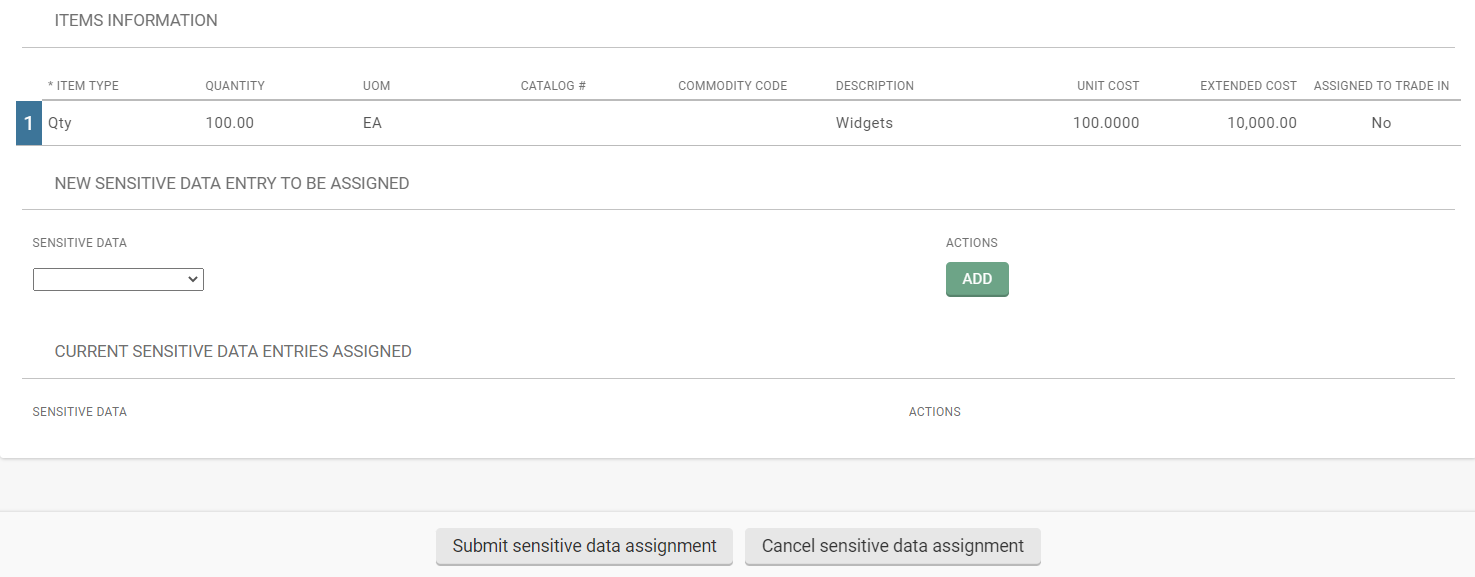Open the Sensitive Data dropdown
The height and width of the screenshot is (577, 1475).
(118, 280)
